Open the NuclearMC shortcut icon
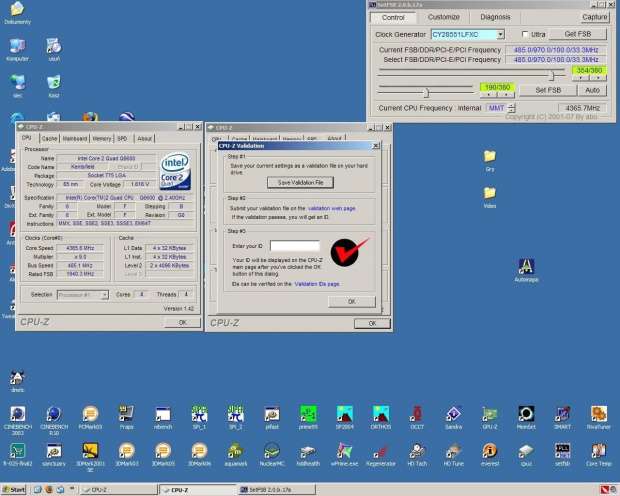This screenshot has height=496, width=620. 272,451
